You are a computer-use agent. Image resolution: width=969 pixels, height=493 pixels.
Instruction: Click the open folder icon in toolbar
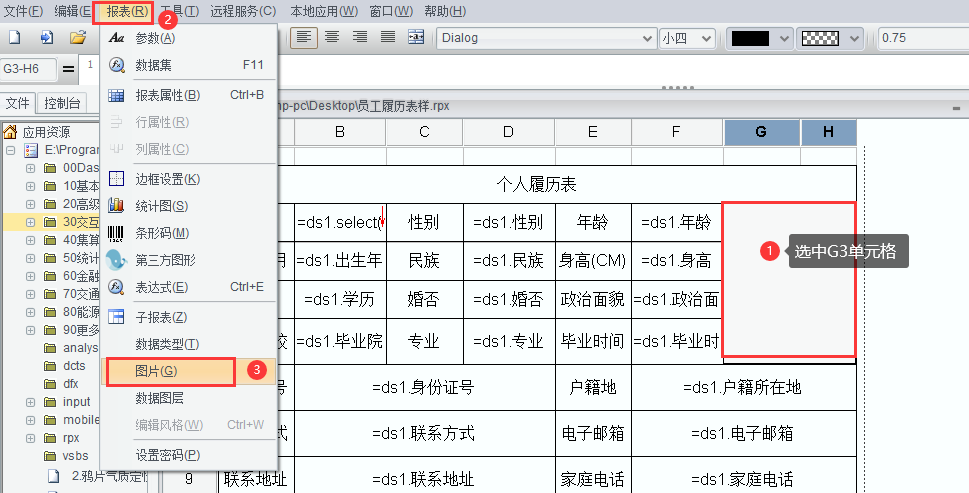[77, 38]
